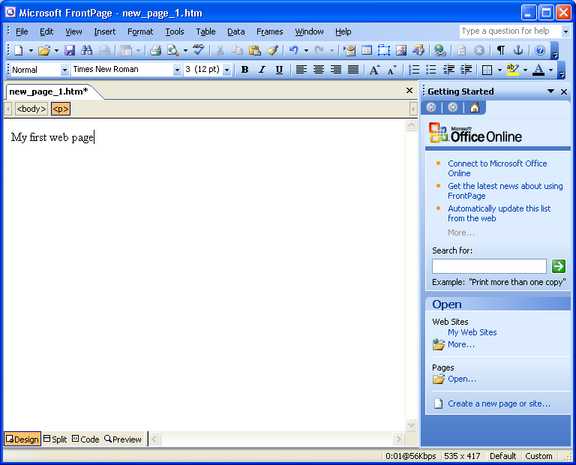Screen dimensions: 576x465
Task: Open the Getting Started pane dropdown arrow
Action: pos(551,91)
